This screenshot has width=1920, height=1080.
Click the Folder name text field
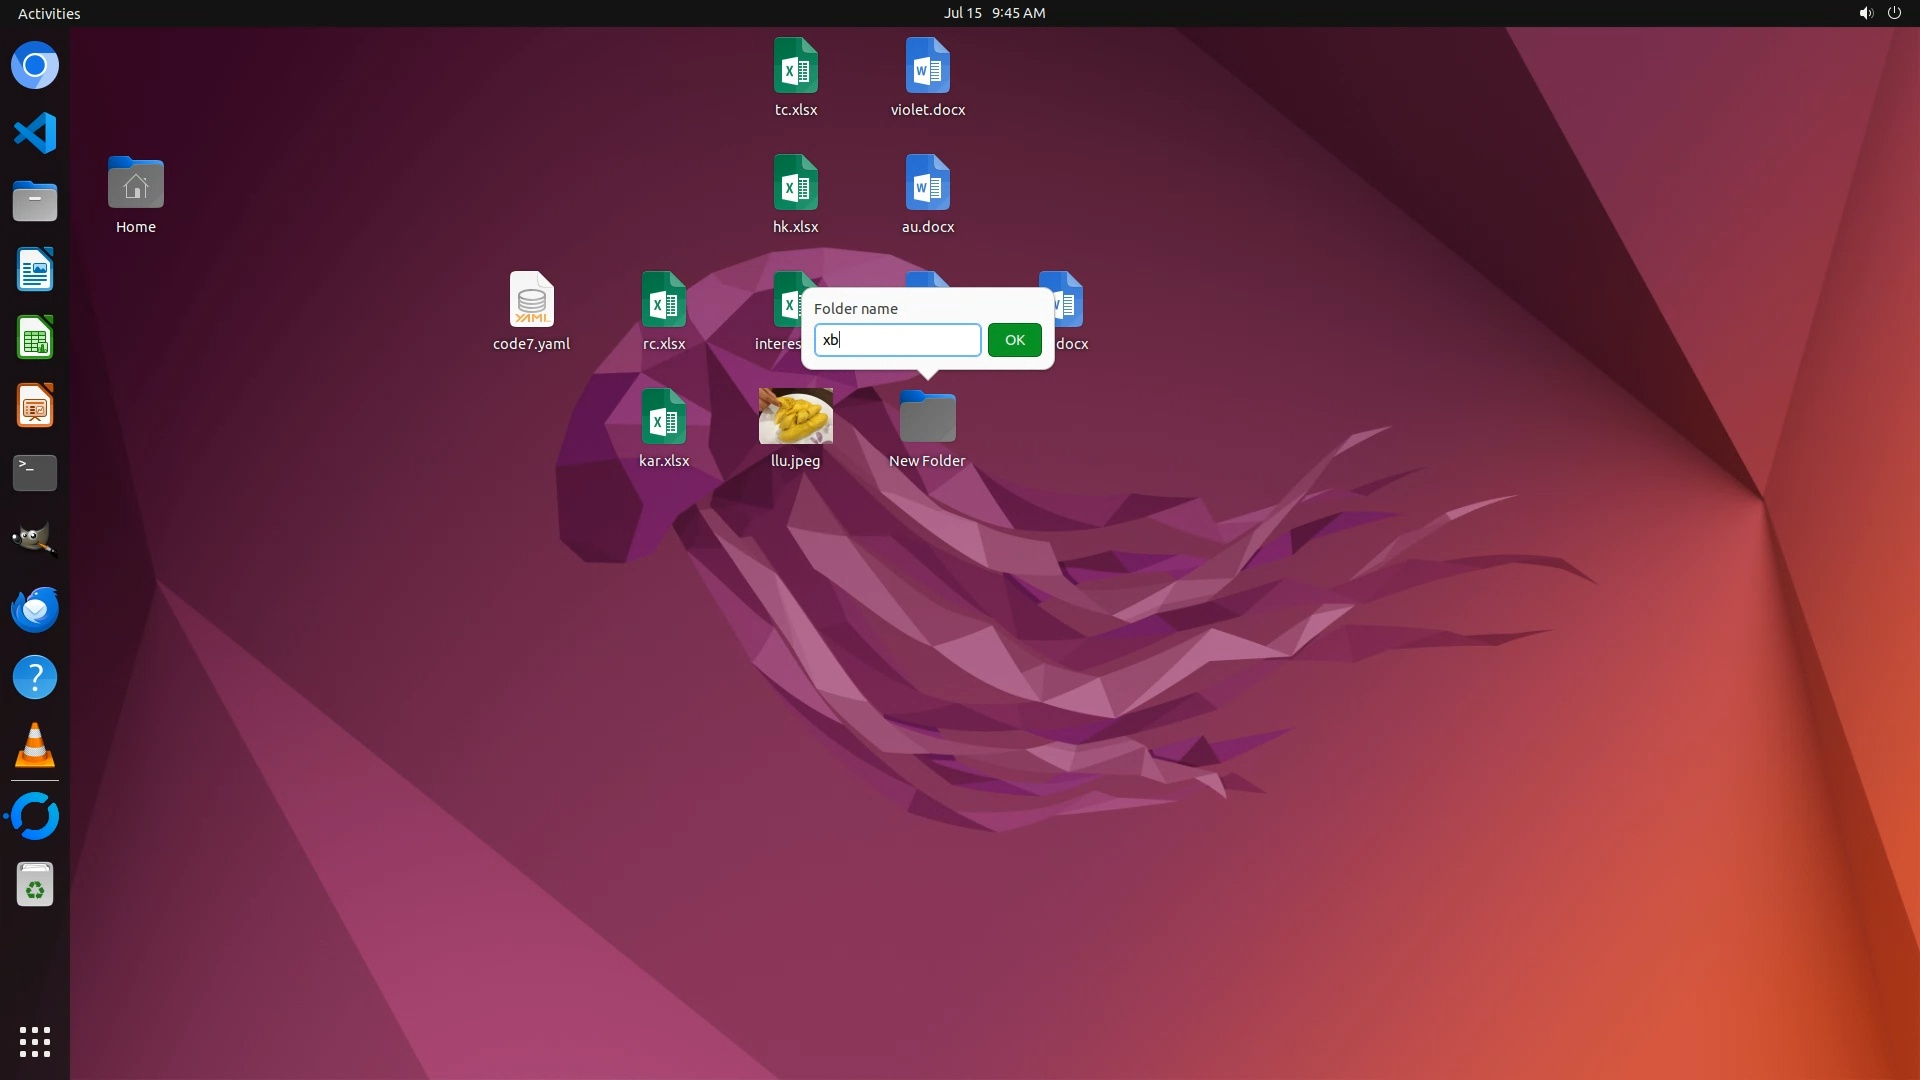pos(897,340)
